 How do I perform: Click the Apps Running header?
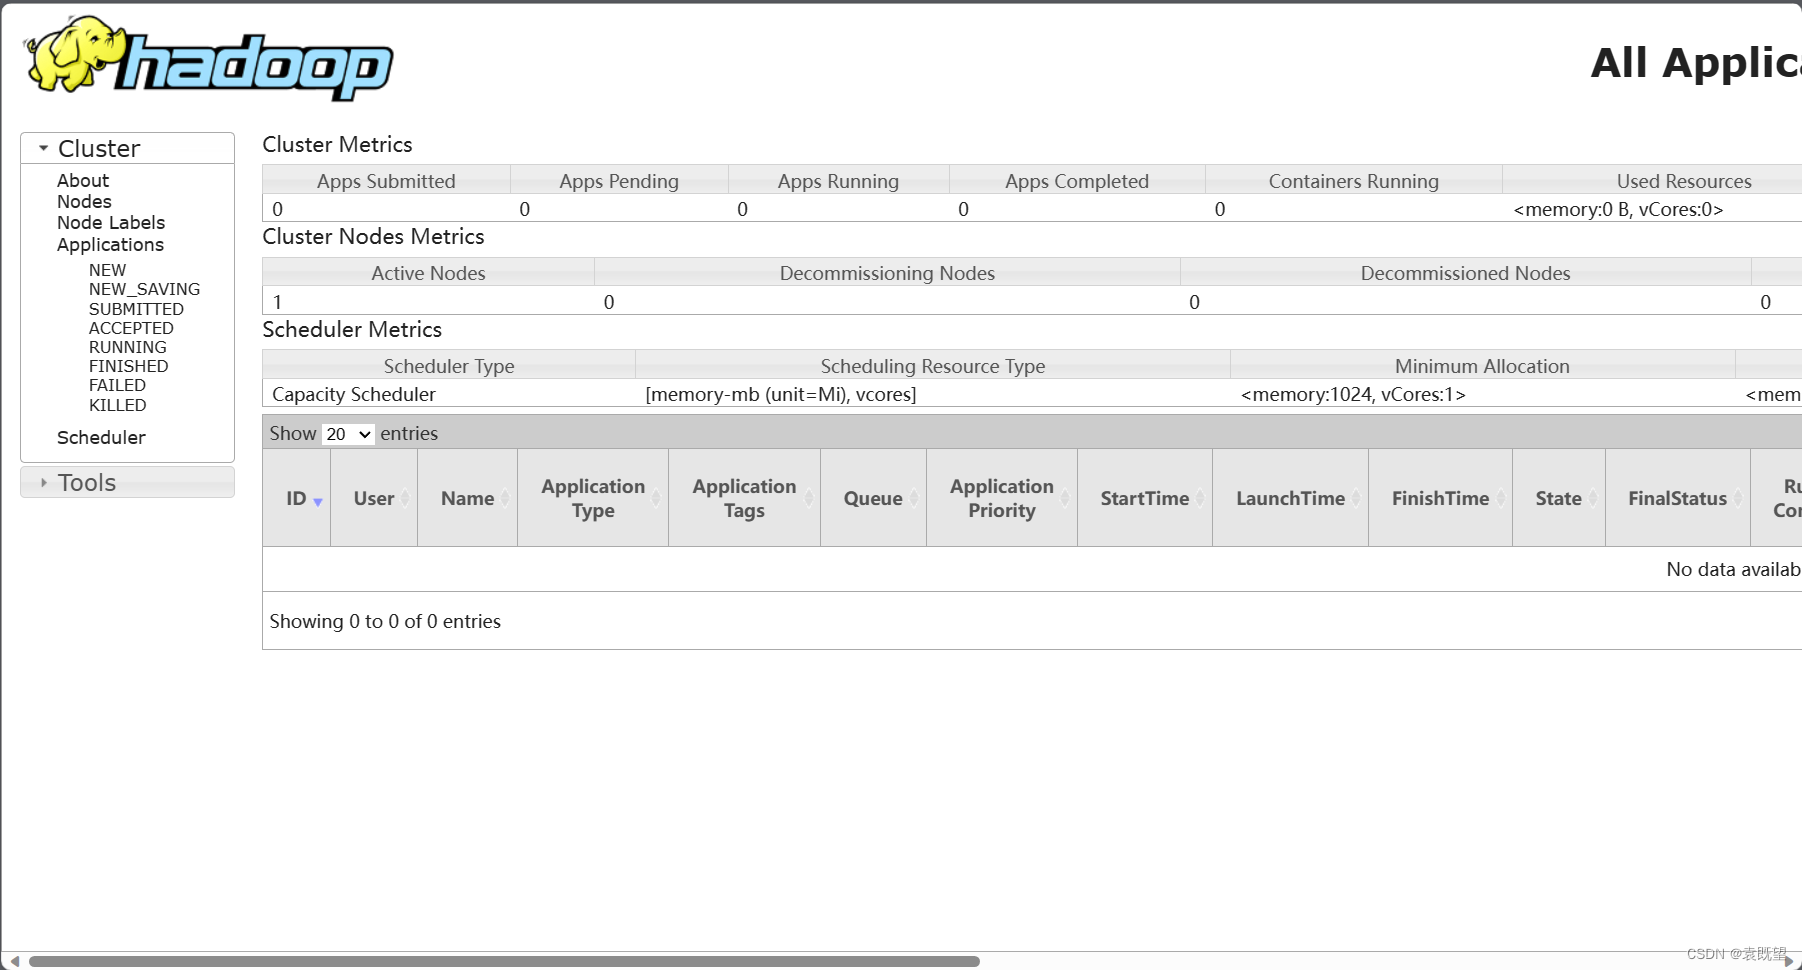click(x=838, y=181)
